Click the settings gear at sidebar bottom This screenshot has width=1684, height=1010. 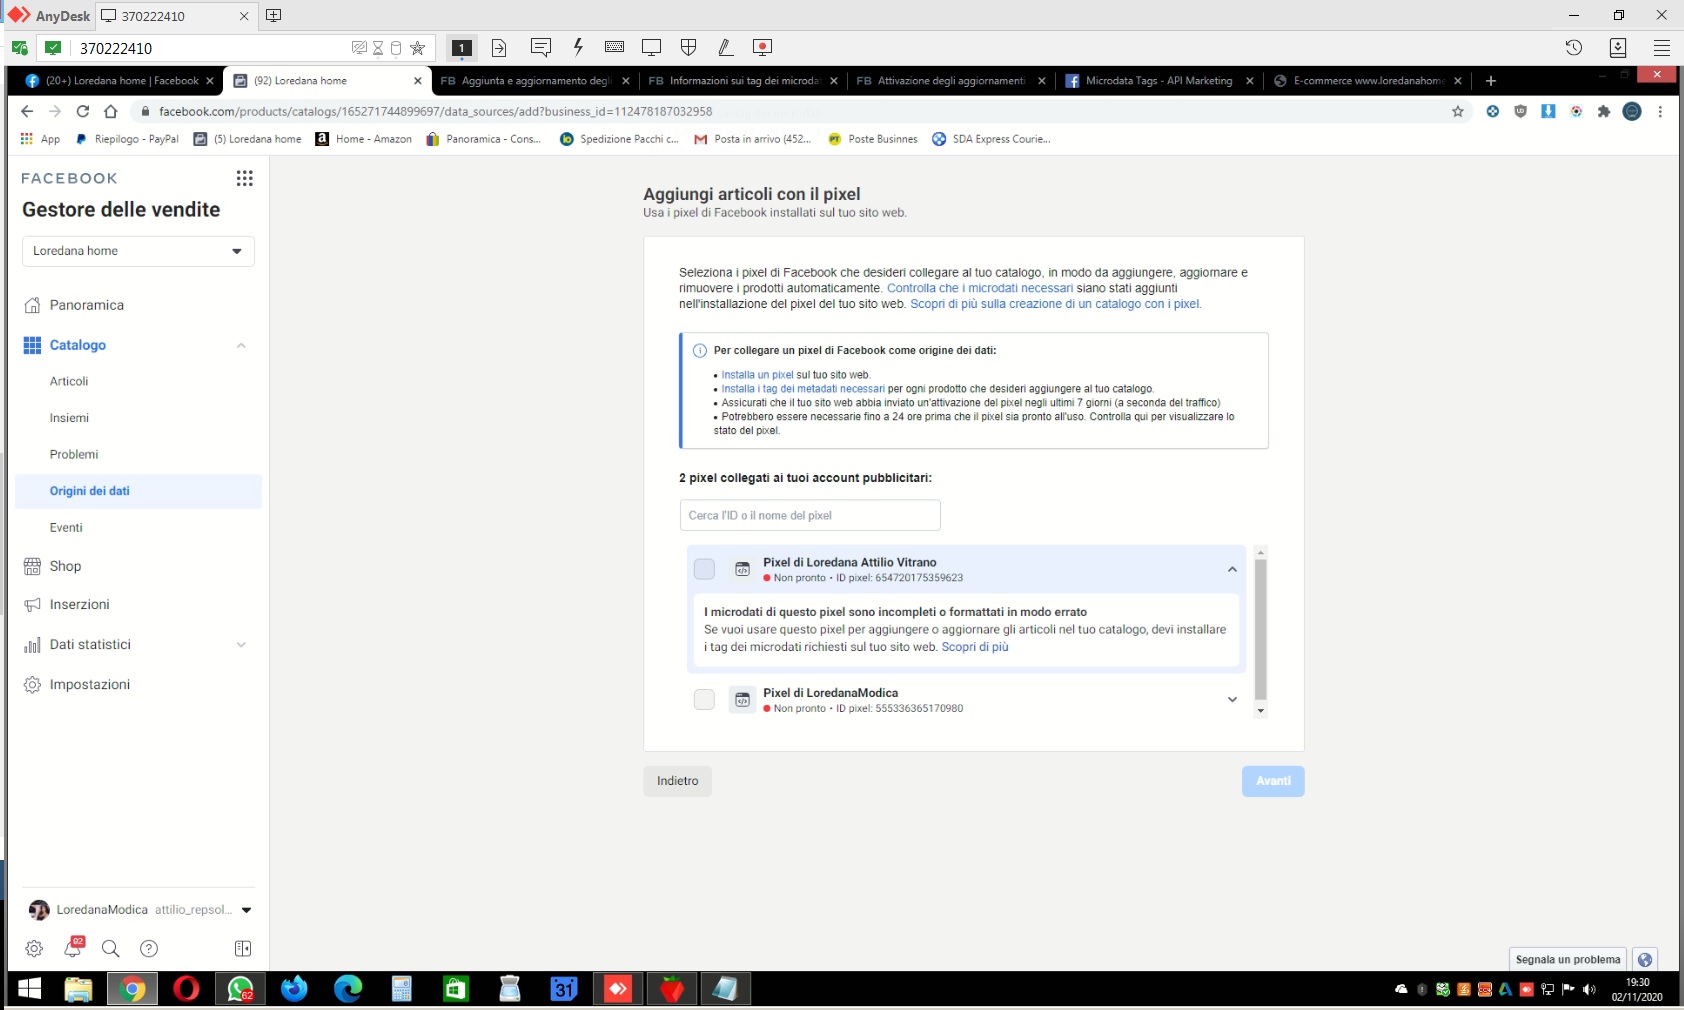pyautogui.click(x=34, y=948)
